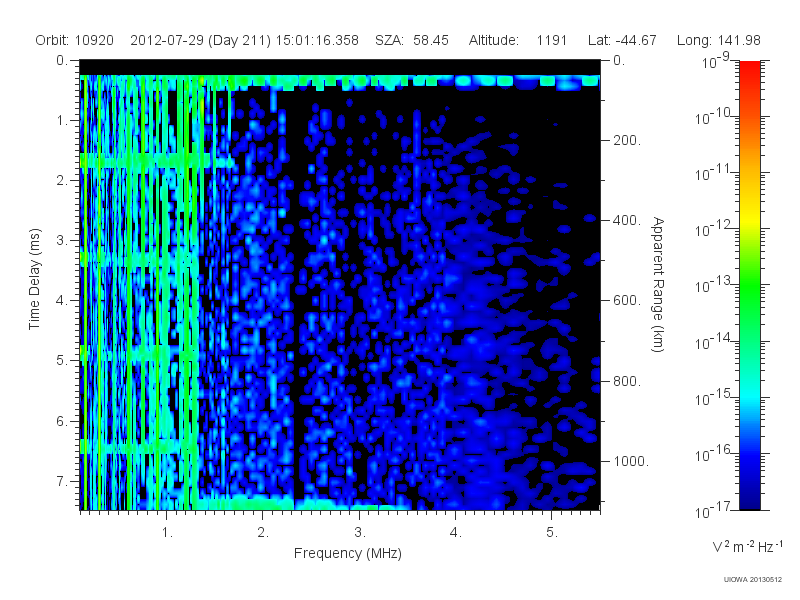Click the frequency tick label 5.

click(552, 533)
